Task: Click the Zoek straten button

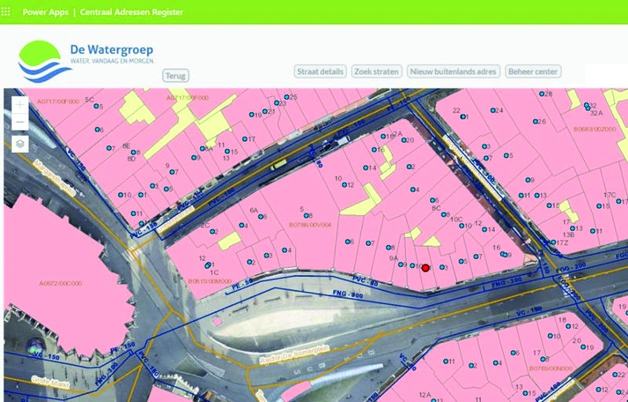Action: coord(377,72)
